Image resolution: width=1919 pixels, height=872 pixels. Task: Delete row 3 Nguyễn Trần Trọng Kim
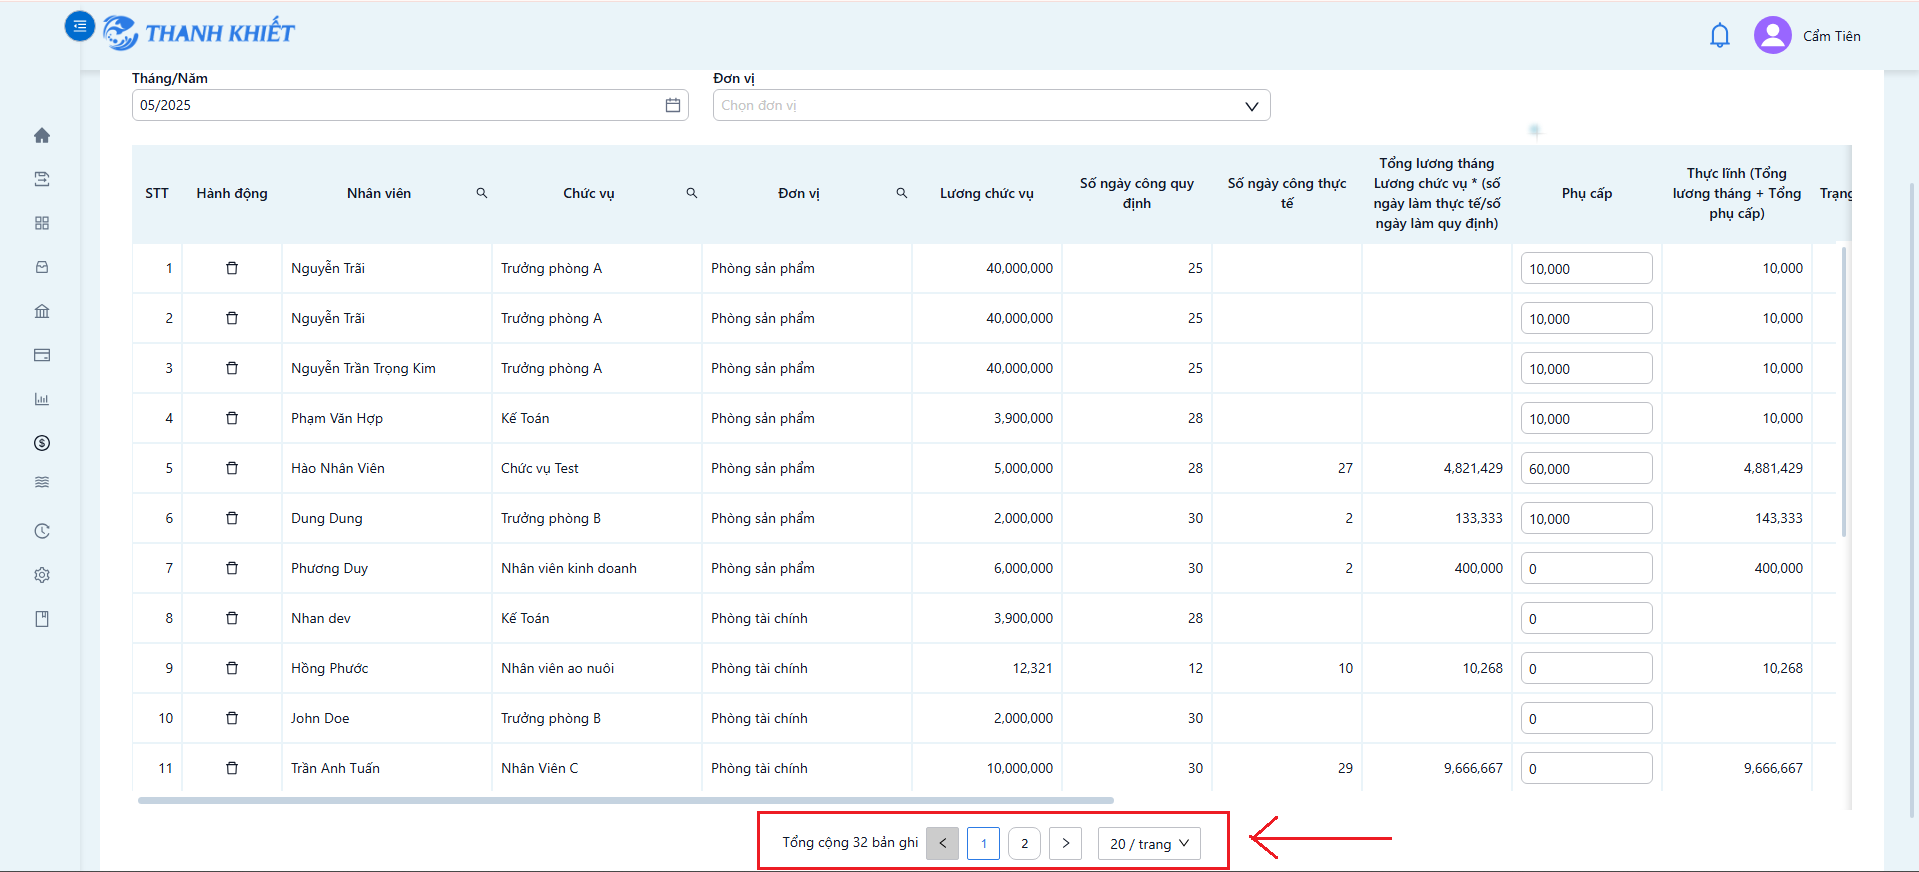(x=232, y=368)
